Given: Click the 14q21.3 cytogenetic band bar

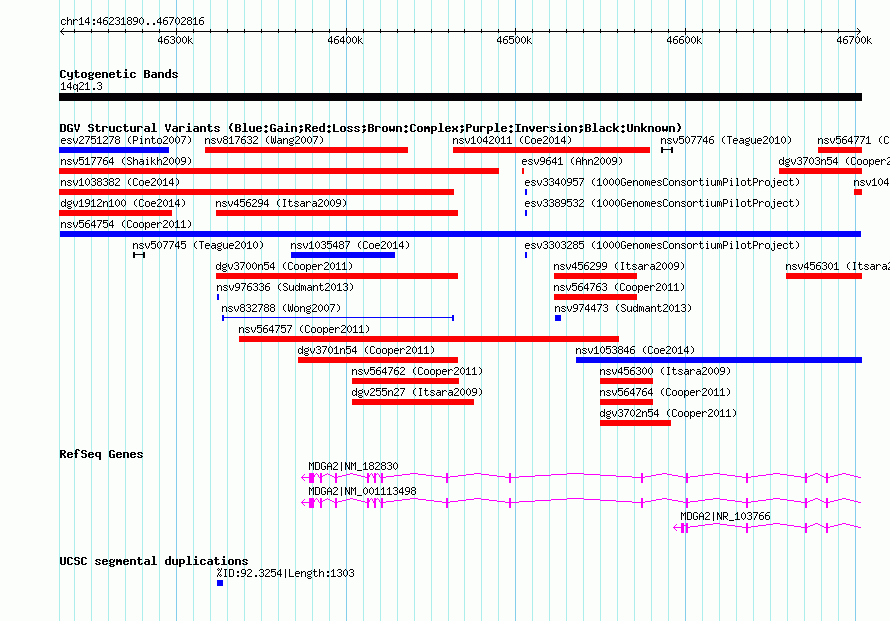Looking at the screenshot, I should [460, 97].
